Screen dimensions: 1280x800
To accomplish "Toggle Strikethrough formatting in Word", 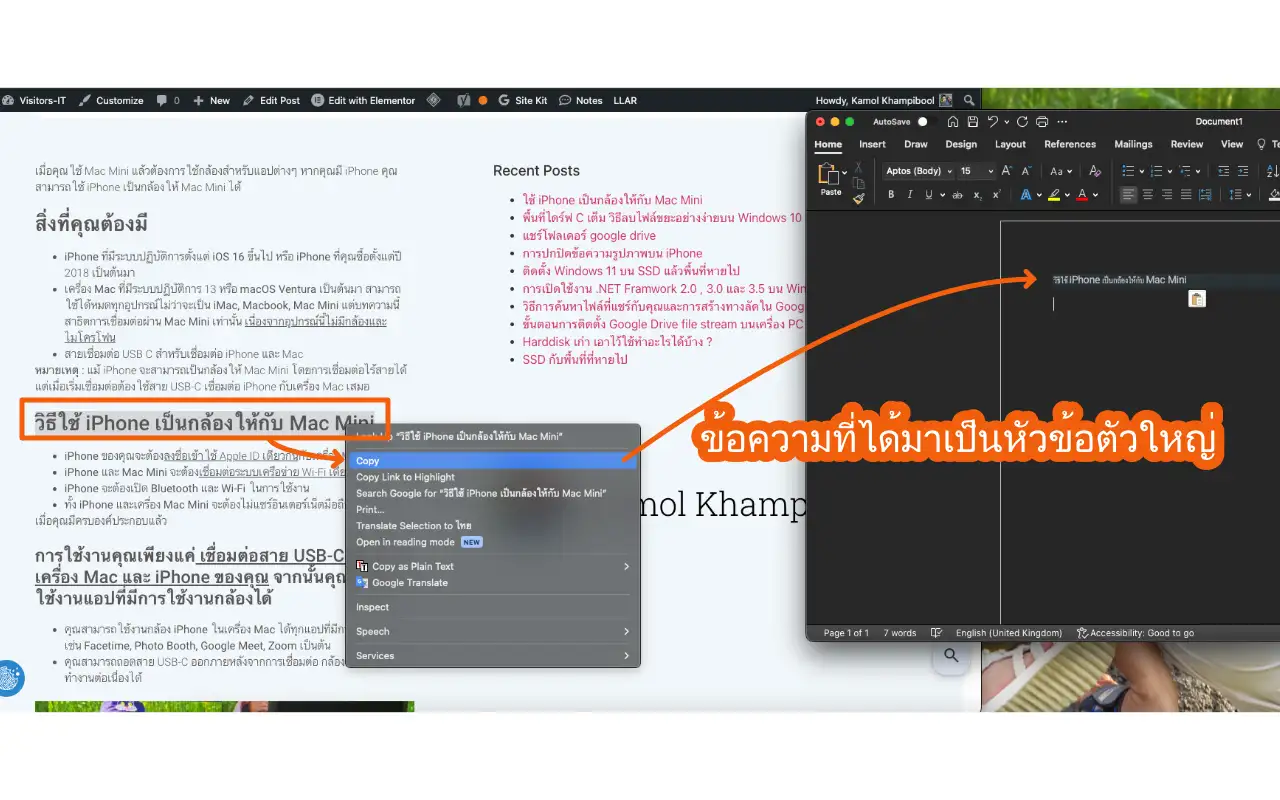I will click(x=957, y=195).
